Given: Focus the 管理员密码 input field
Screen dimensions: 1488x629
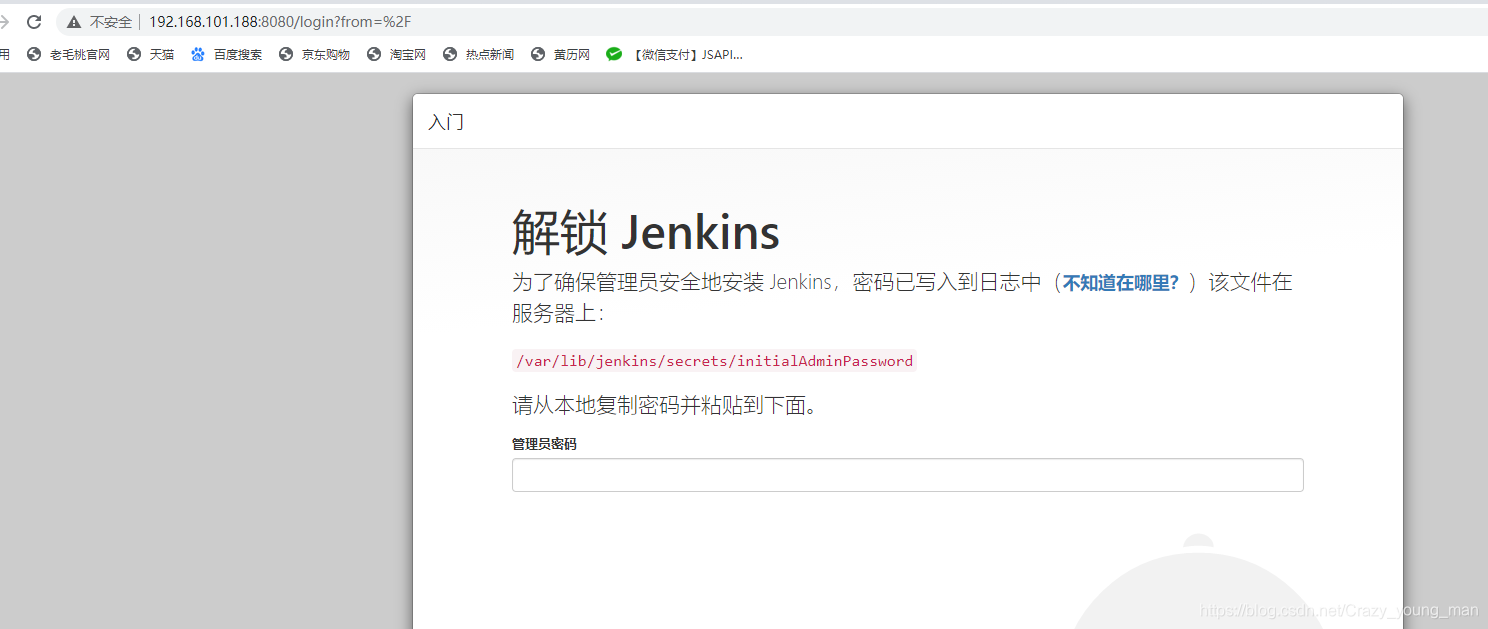Looking at the screenshot, I should click(908, 475).
